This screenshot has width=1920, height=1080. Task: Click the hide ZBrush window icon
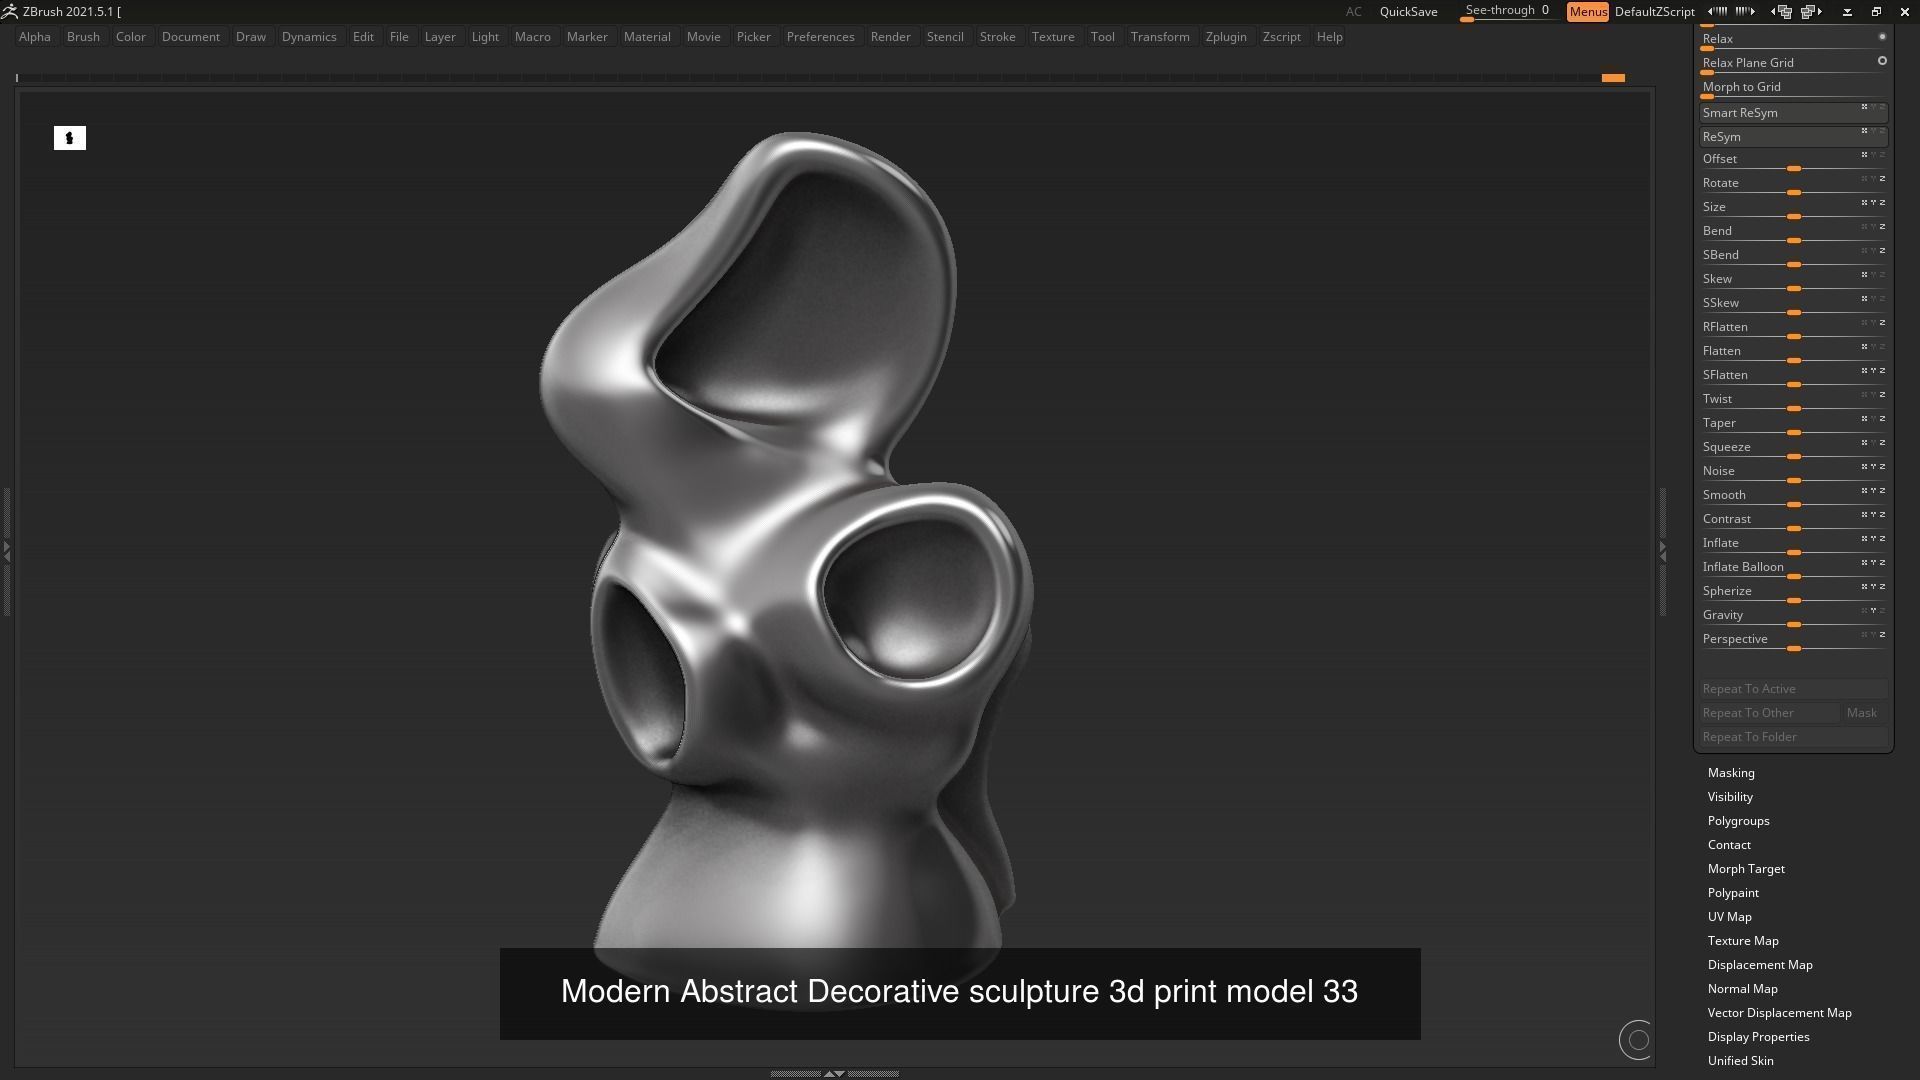pyautogui.click(x=1847, y=12)
